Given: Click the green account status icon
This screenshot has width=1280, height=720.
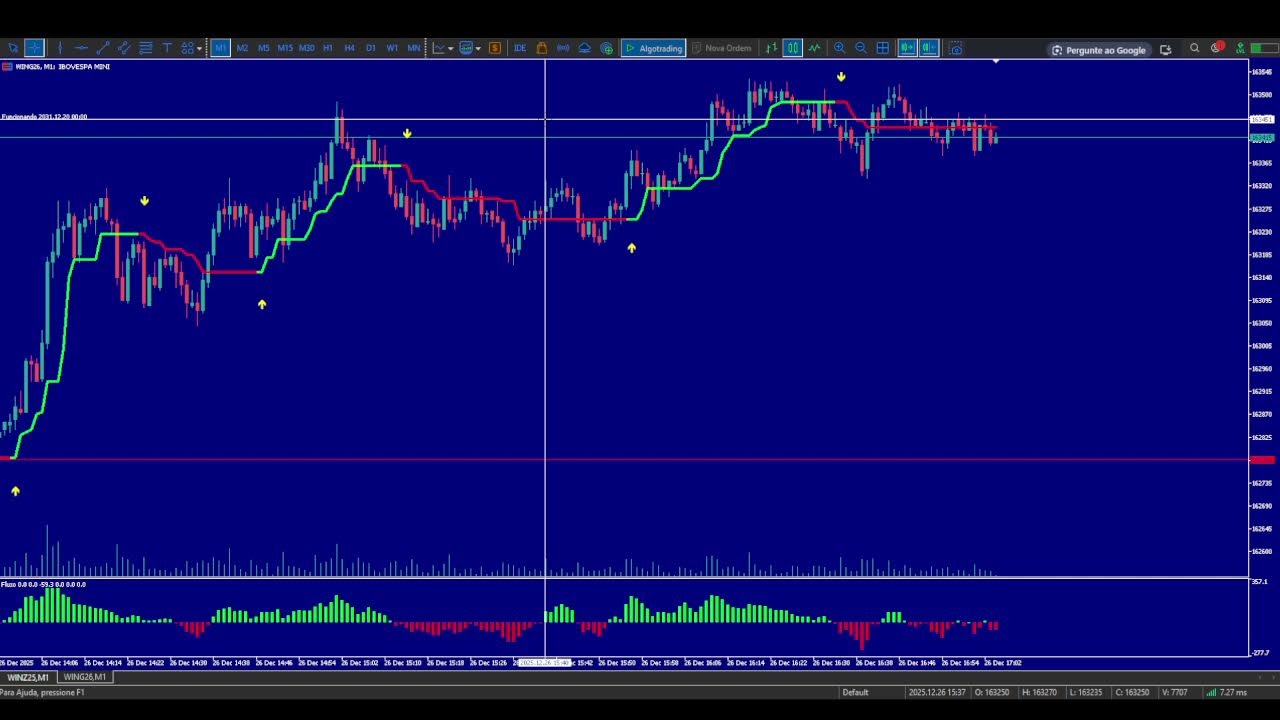Looking at the screenshot, I should (1240, 48).
